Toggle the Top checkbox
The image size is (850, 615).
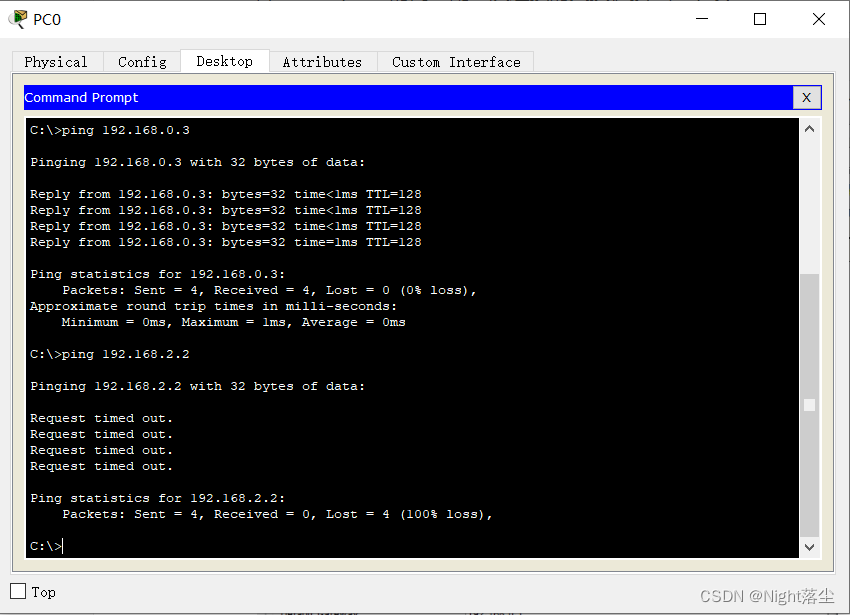coord(18,591)
